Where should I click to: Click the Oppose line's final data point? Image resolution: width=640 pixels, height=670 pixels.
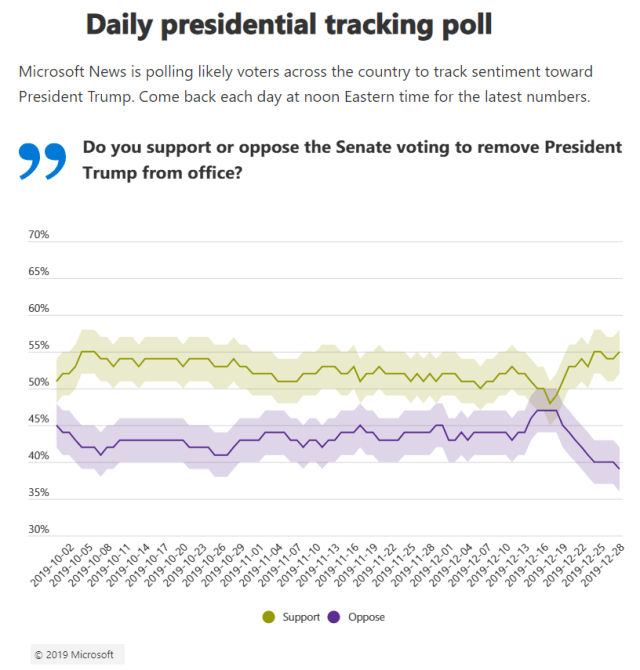tap(619, 469)
